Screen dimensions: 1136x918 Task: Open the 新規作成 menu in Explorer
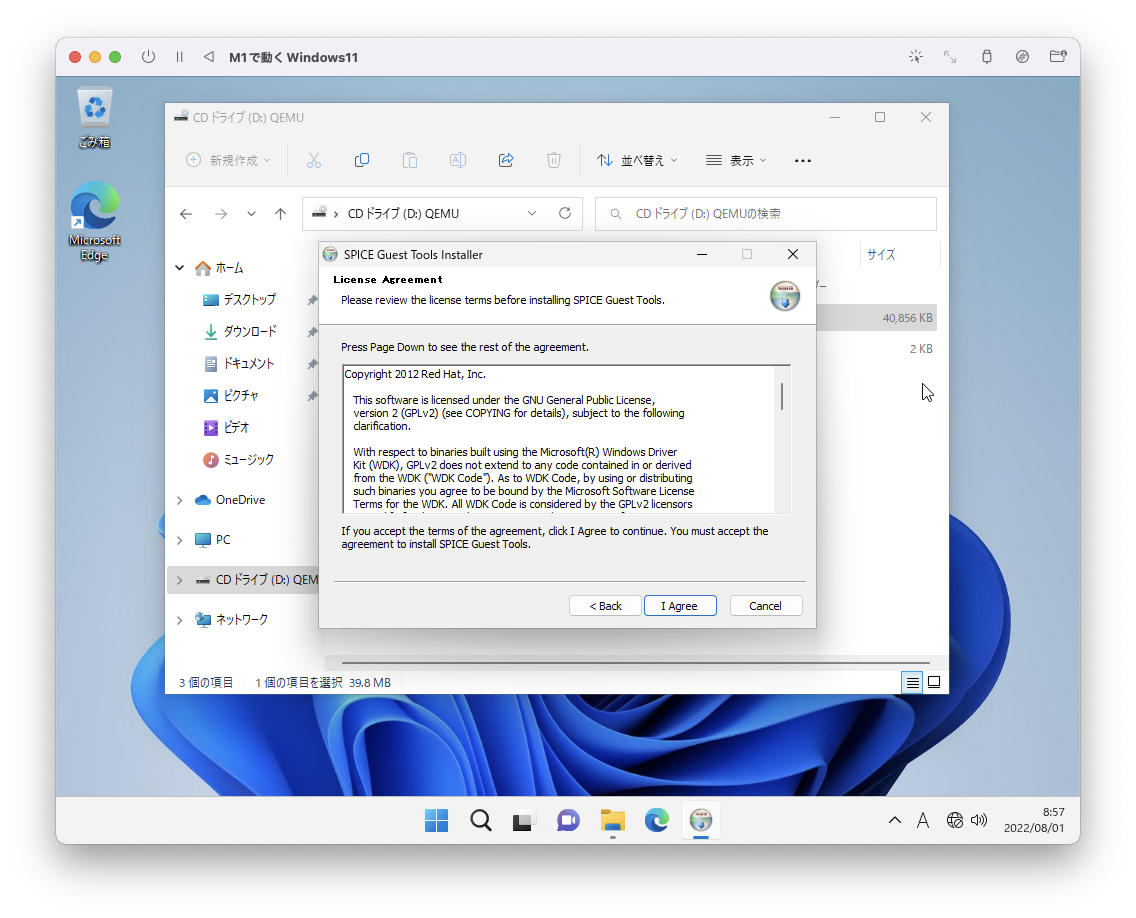tap(228, 160)
